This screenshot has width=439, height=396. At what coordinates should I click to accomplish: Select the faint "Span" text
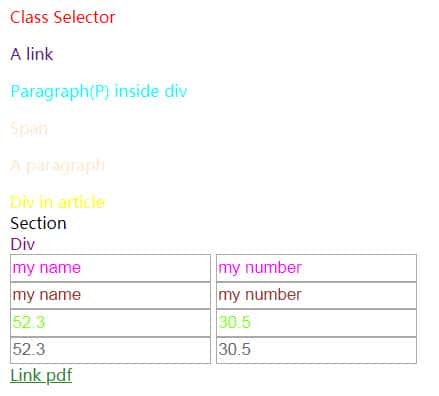tap(29, 128)
